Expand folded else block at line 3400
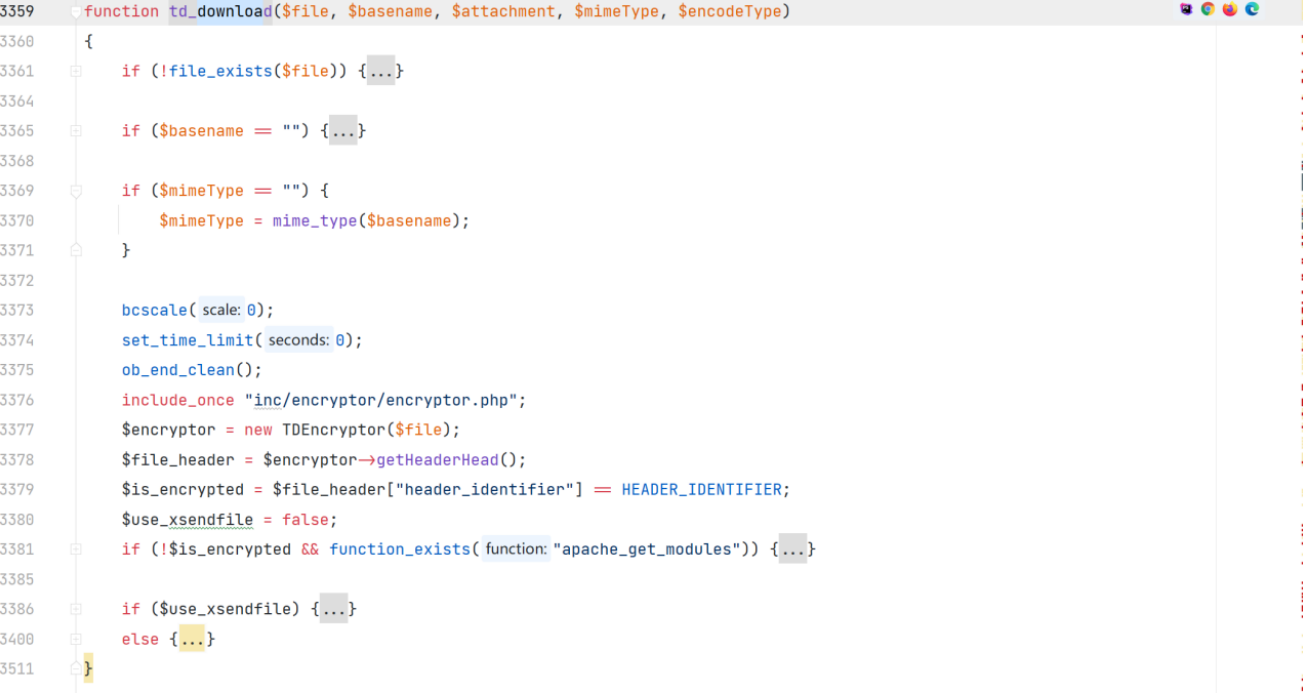The height and width of the screenshot is (694, 1303). [x=76, y=639]
